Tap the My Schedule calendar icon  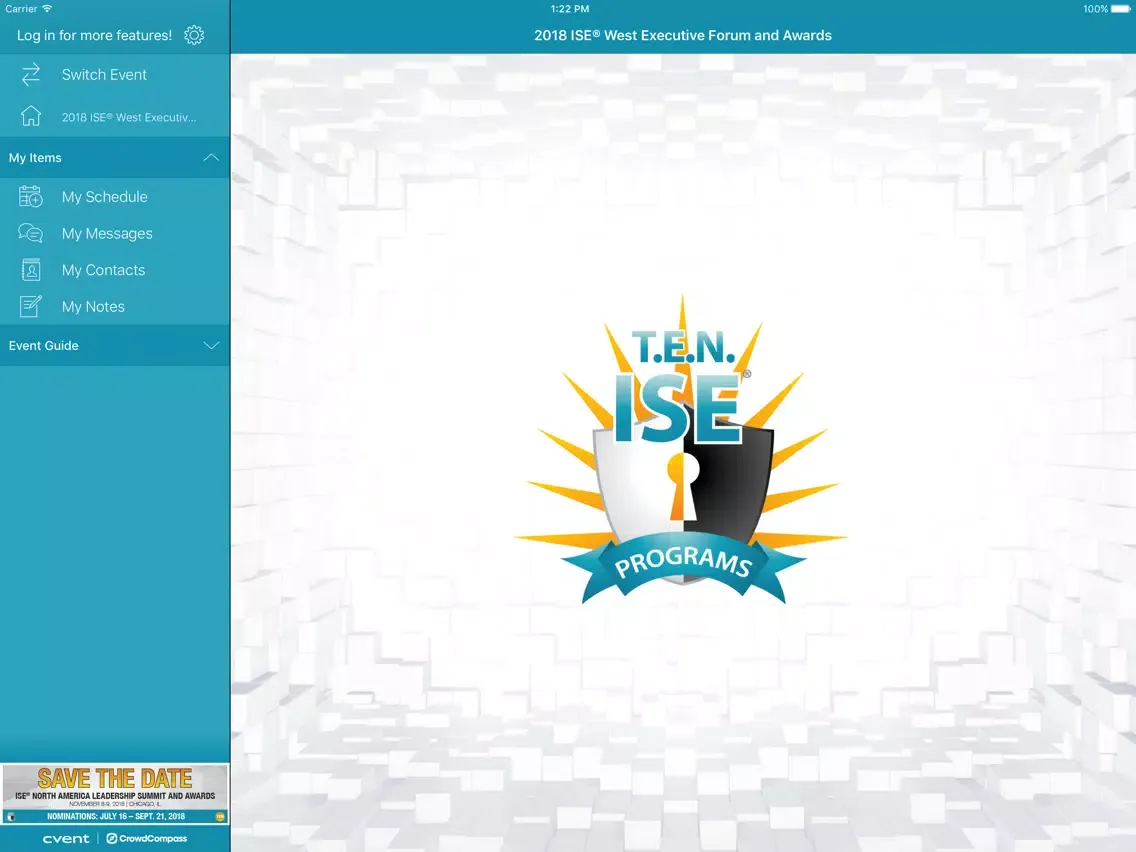click(x=30, y=196)
